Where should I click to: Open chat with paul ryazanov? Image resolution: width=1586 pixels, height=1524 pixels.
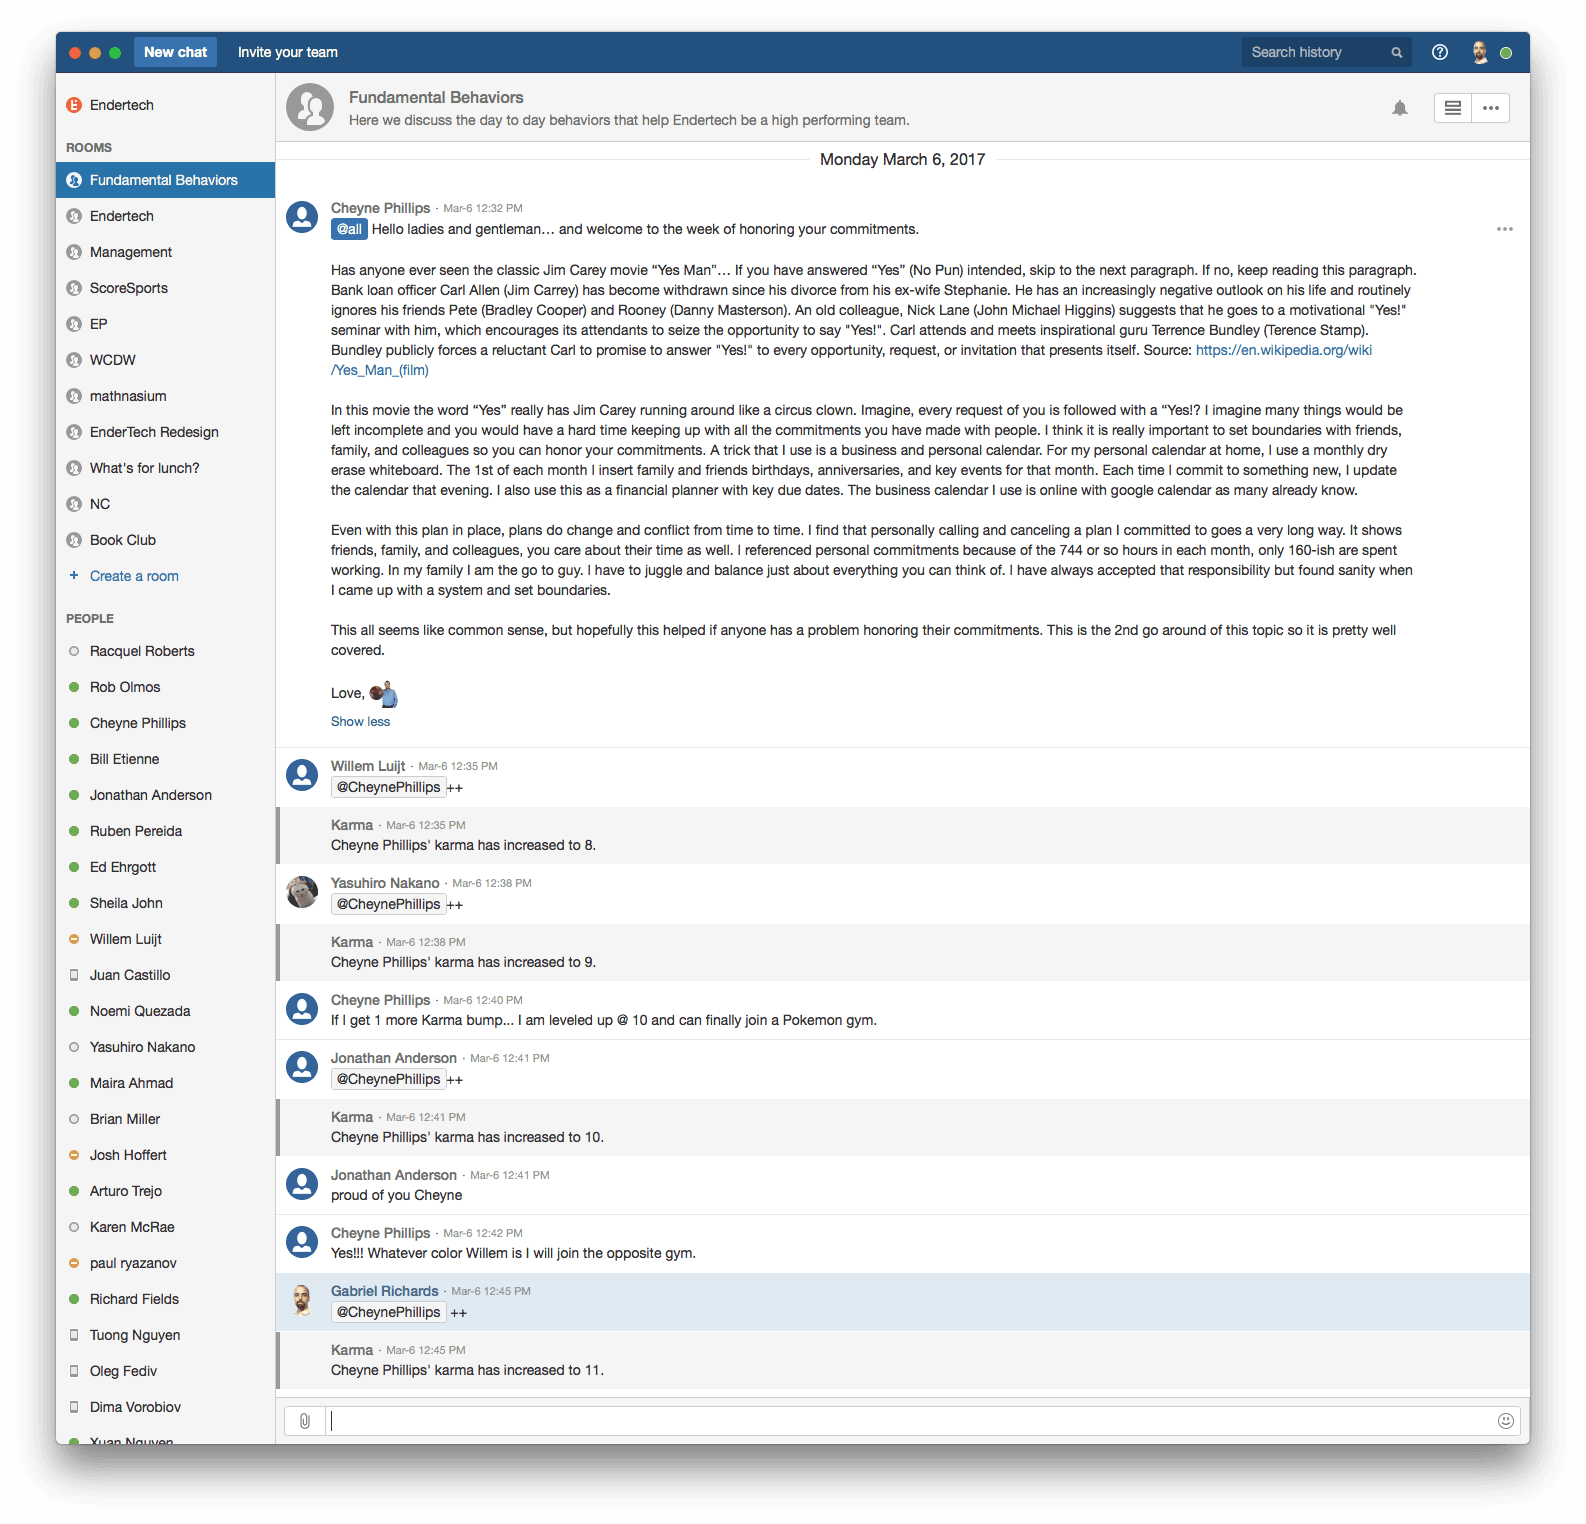pyautogui.click(x=165, y=1263)
